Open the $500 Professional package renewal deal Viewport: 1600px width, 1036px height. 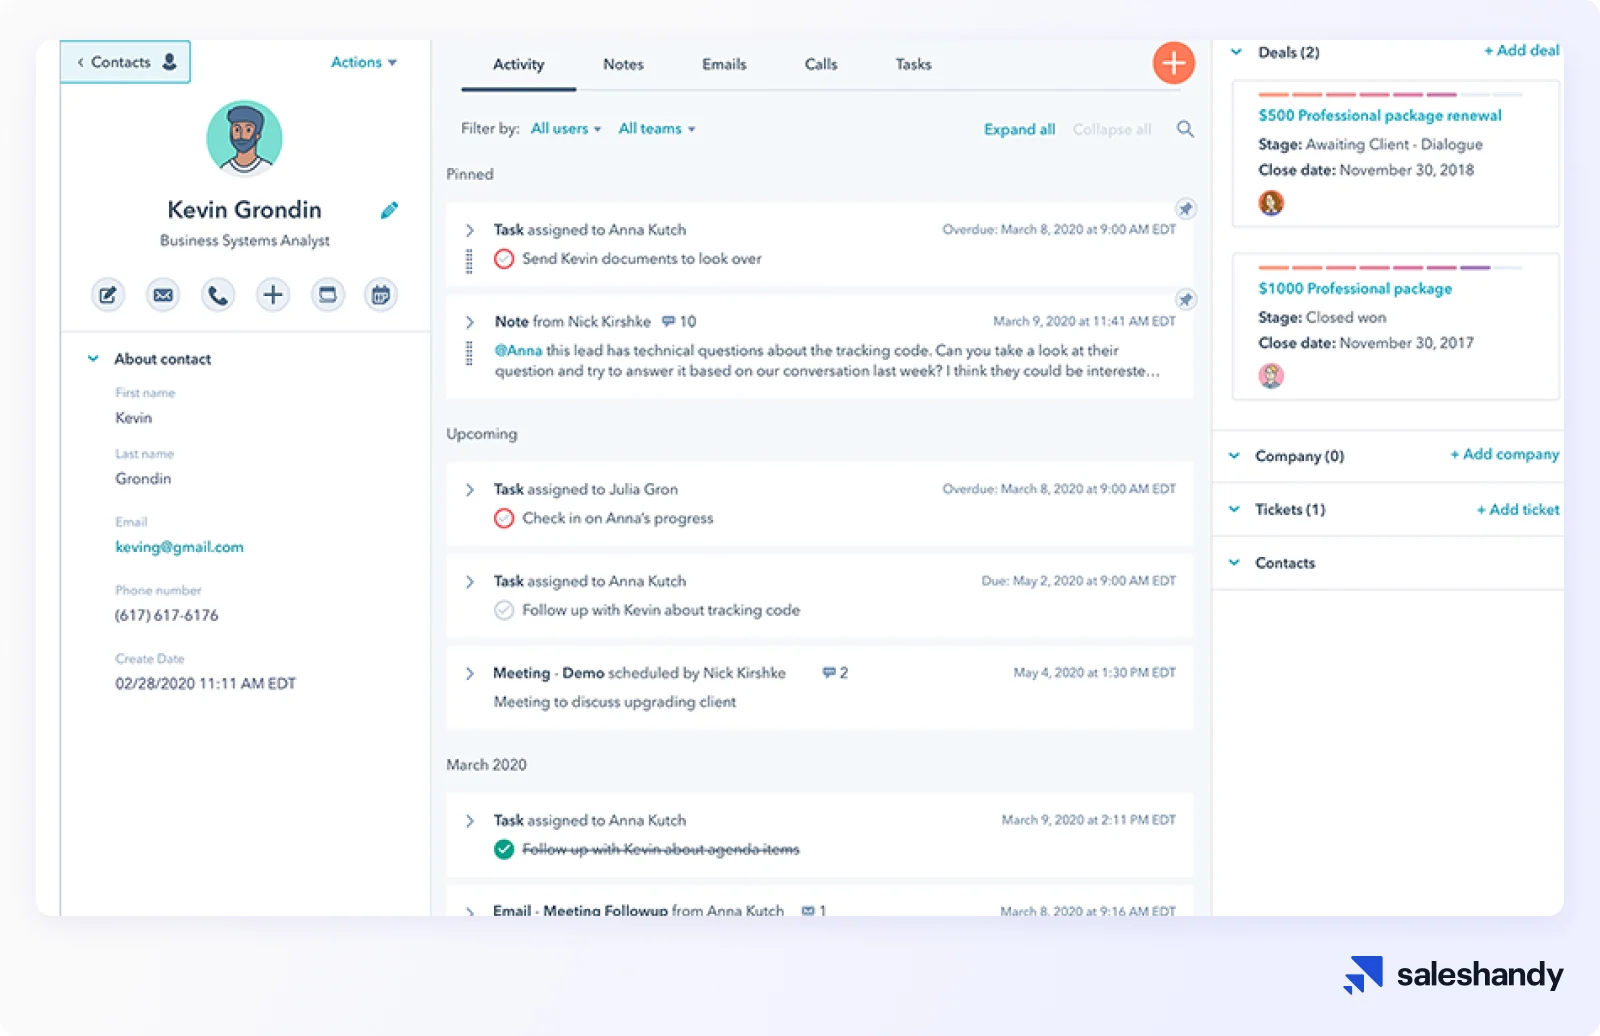(x=1379, y=116)
